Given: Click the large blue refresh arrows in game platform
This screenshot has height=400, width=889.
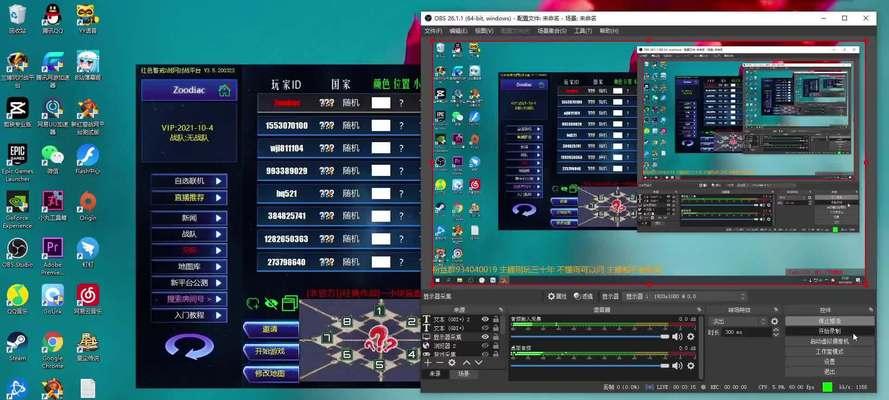Looking at the screenshot, I should click(190, 347).
